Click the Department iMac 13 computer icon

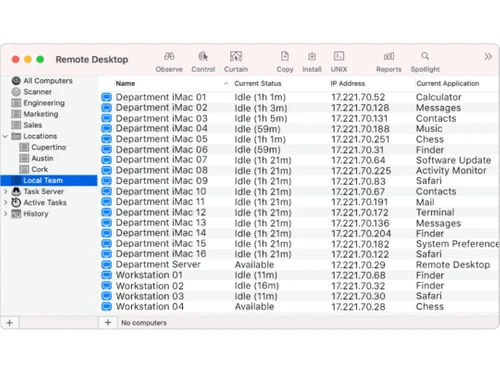coord(106,223)
